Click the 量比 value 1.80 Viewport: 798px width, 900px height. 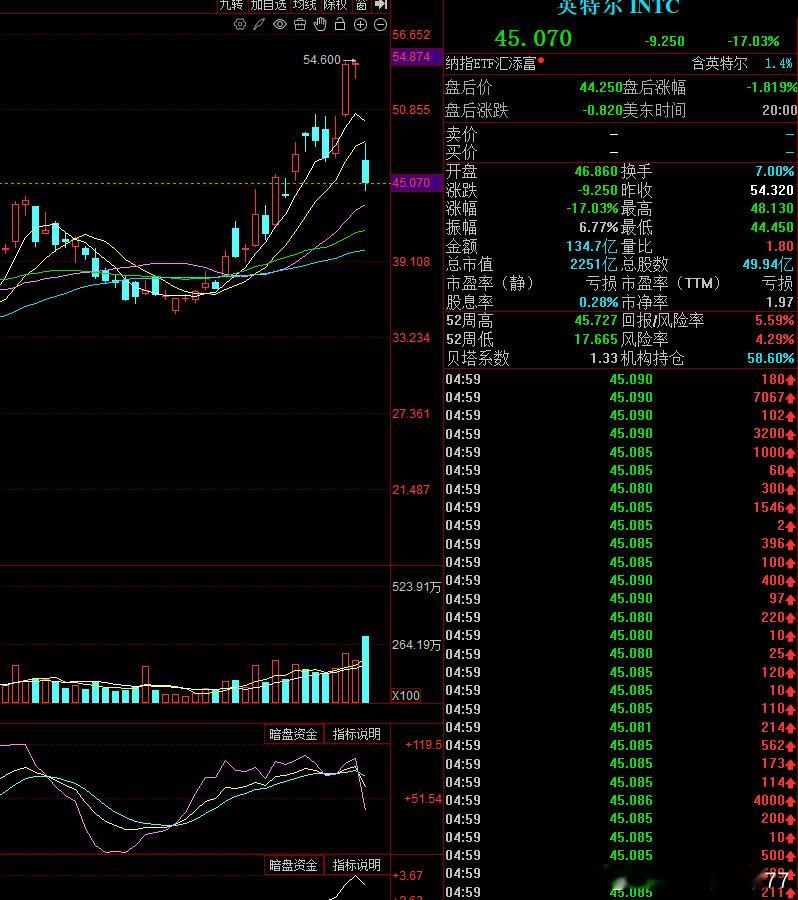tap(780, 246)
